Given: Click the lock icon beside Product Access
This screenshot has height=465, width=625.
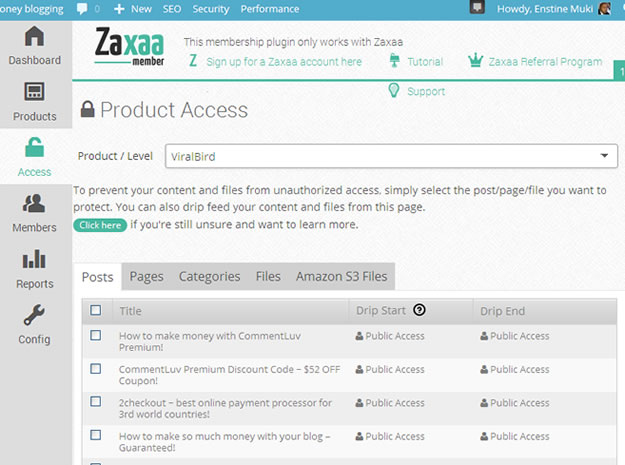Looking at the screenshot, I should [x=88, y=109].
